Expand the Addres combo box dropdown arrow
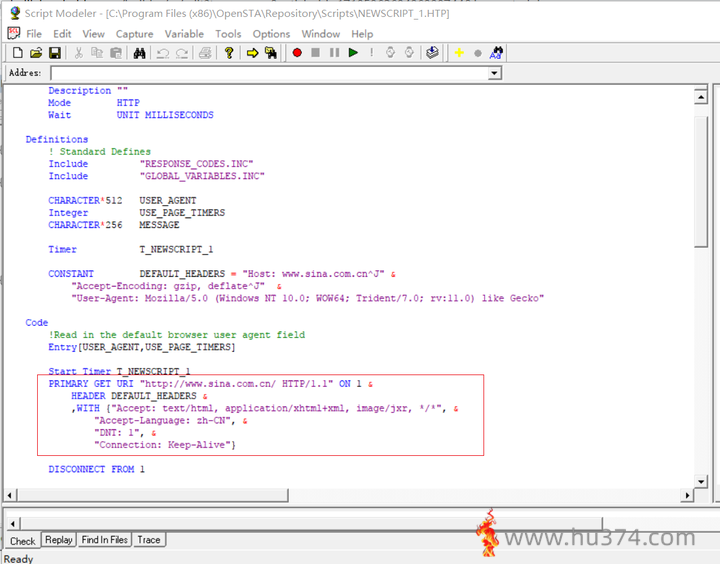 pyautogui.click(x=494, y=73)
